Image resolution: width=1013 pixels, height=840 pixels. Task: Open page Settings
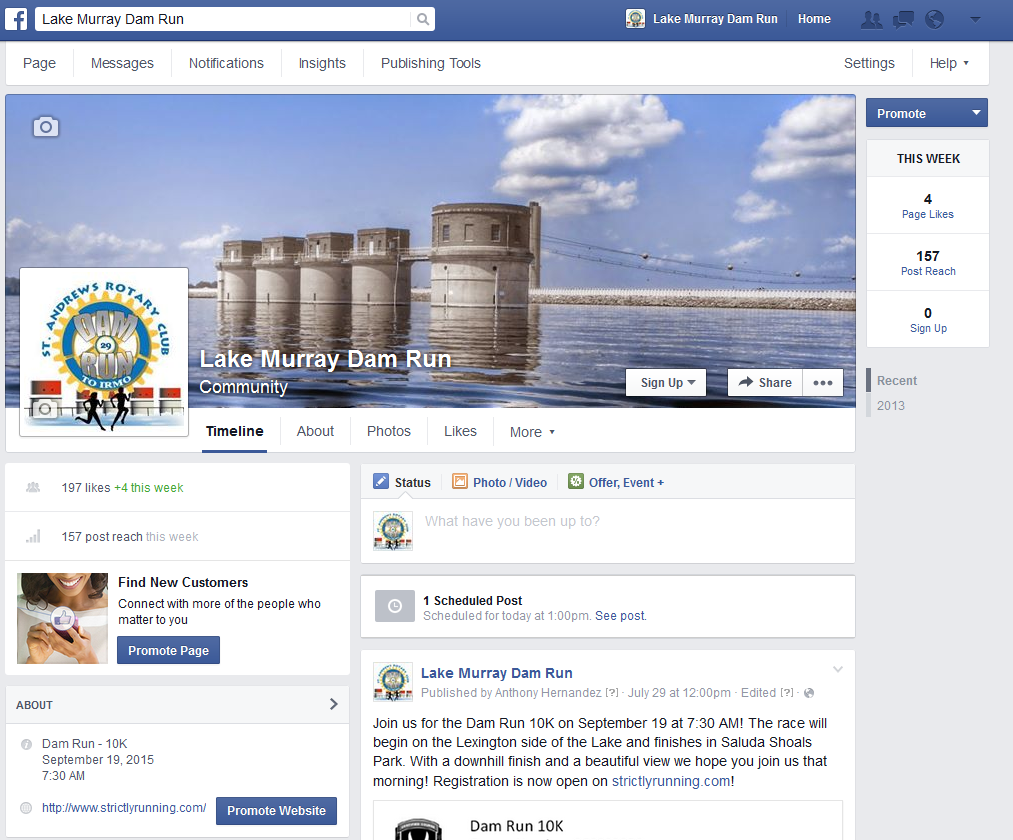[x=869, y=63]
